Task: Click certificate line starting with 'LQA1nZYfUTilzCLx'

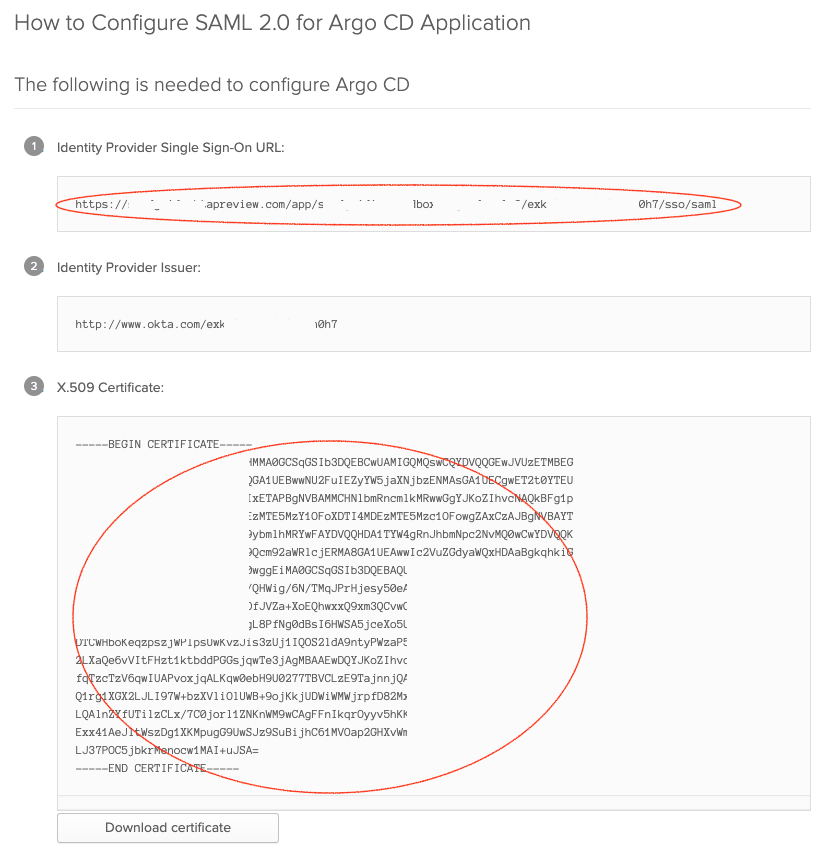Action: pyautogui.click(x=241, y=714)
